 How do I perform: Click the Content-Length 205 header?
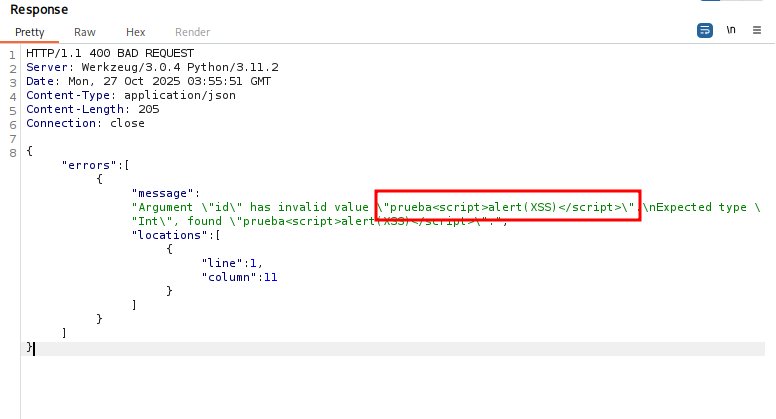(x=85, y=109)
